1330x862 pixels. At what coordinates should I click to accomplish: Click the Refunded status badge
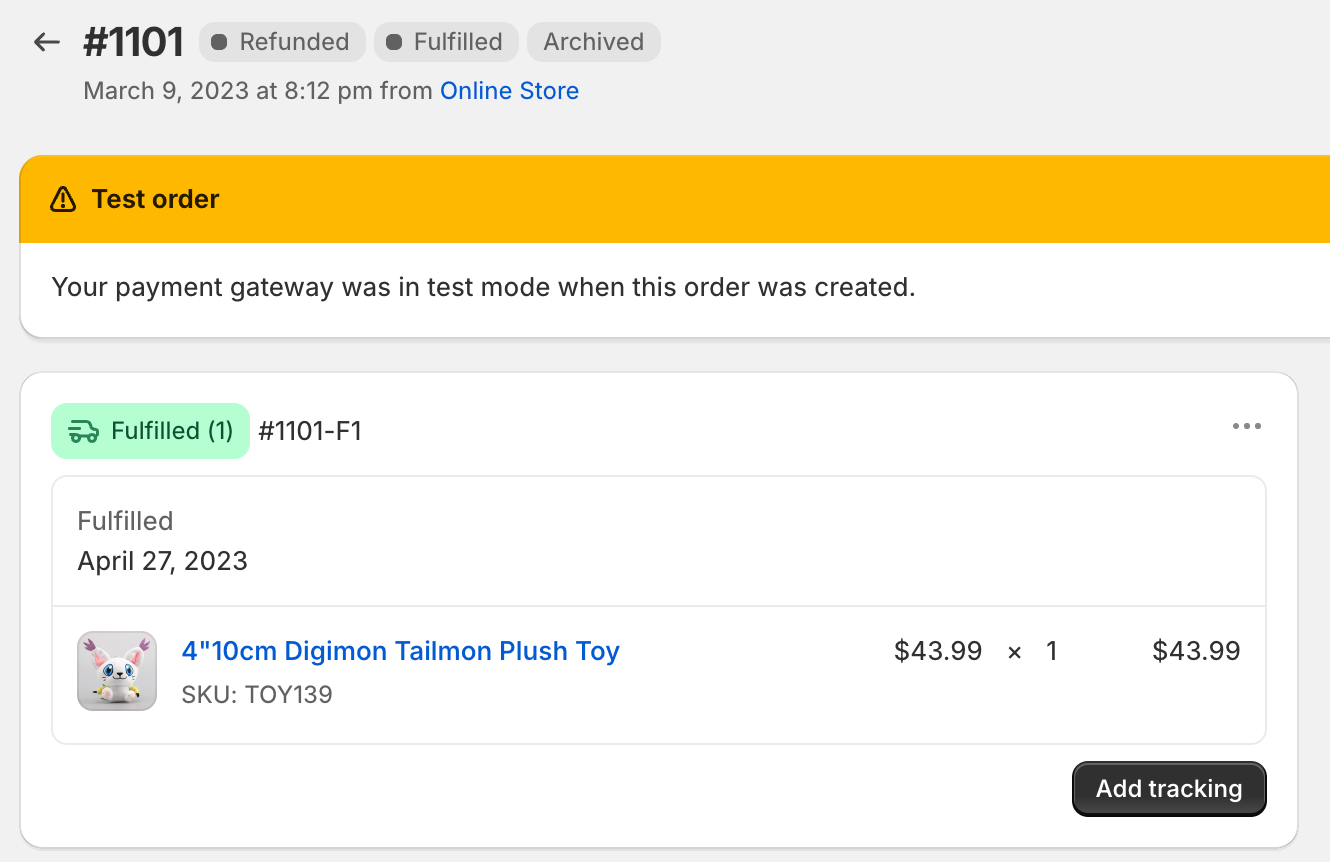point(281,42)
